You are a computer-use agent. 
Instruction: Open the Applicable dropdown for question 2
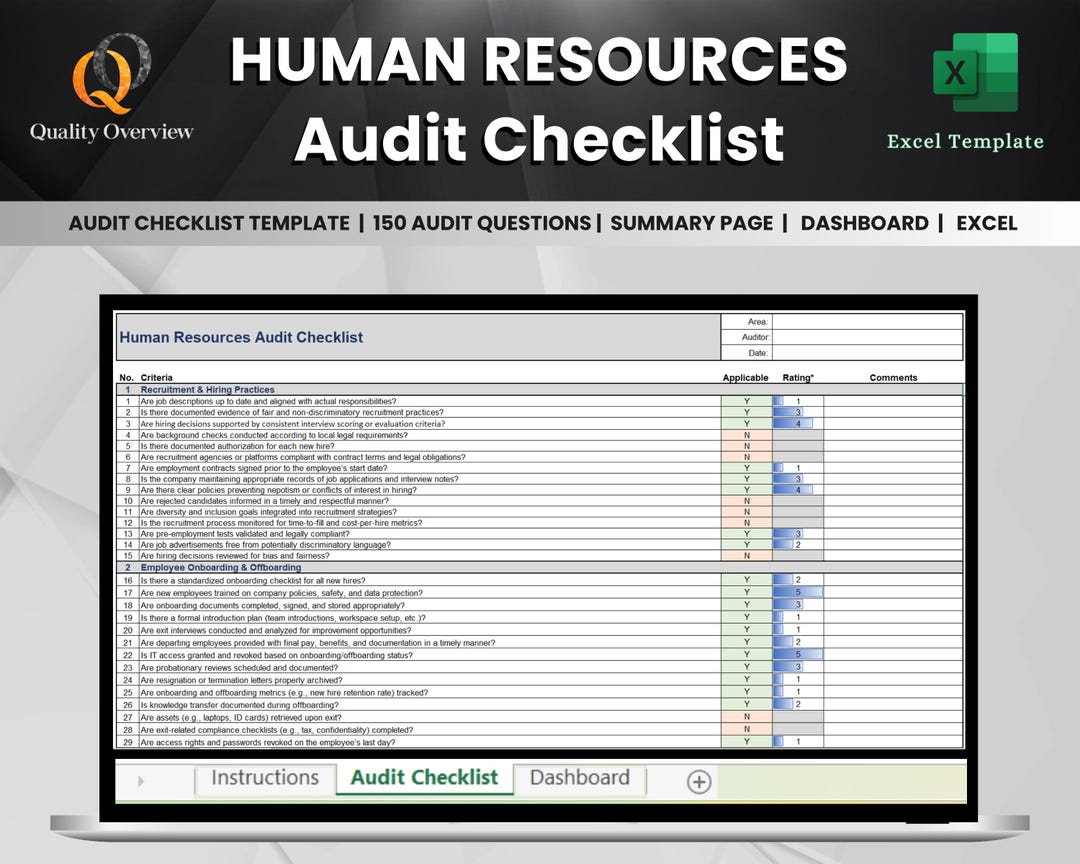coord(746,412)
